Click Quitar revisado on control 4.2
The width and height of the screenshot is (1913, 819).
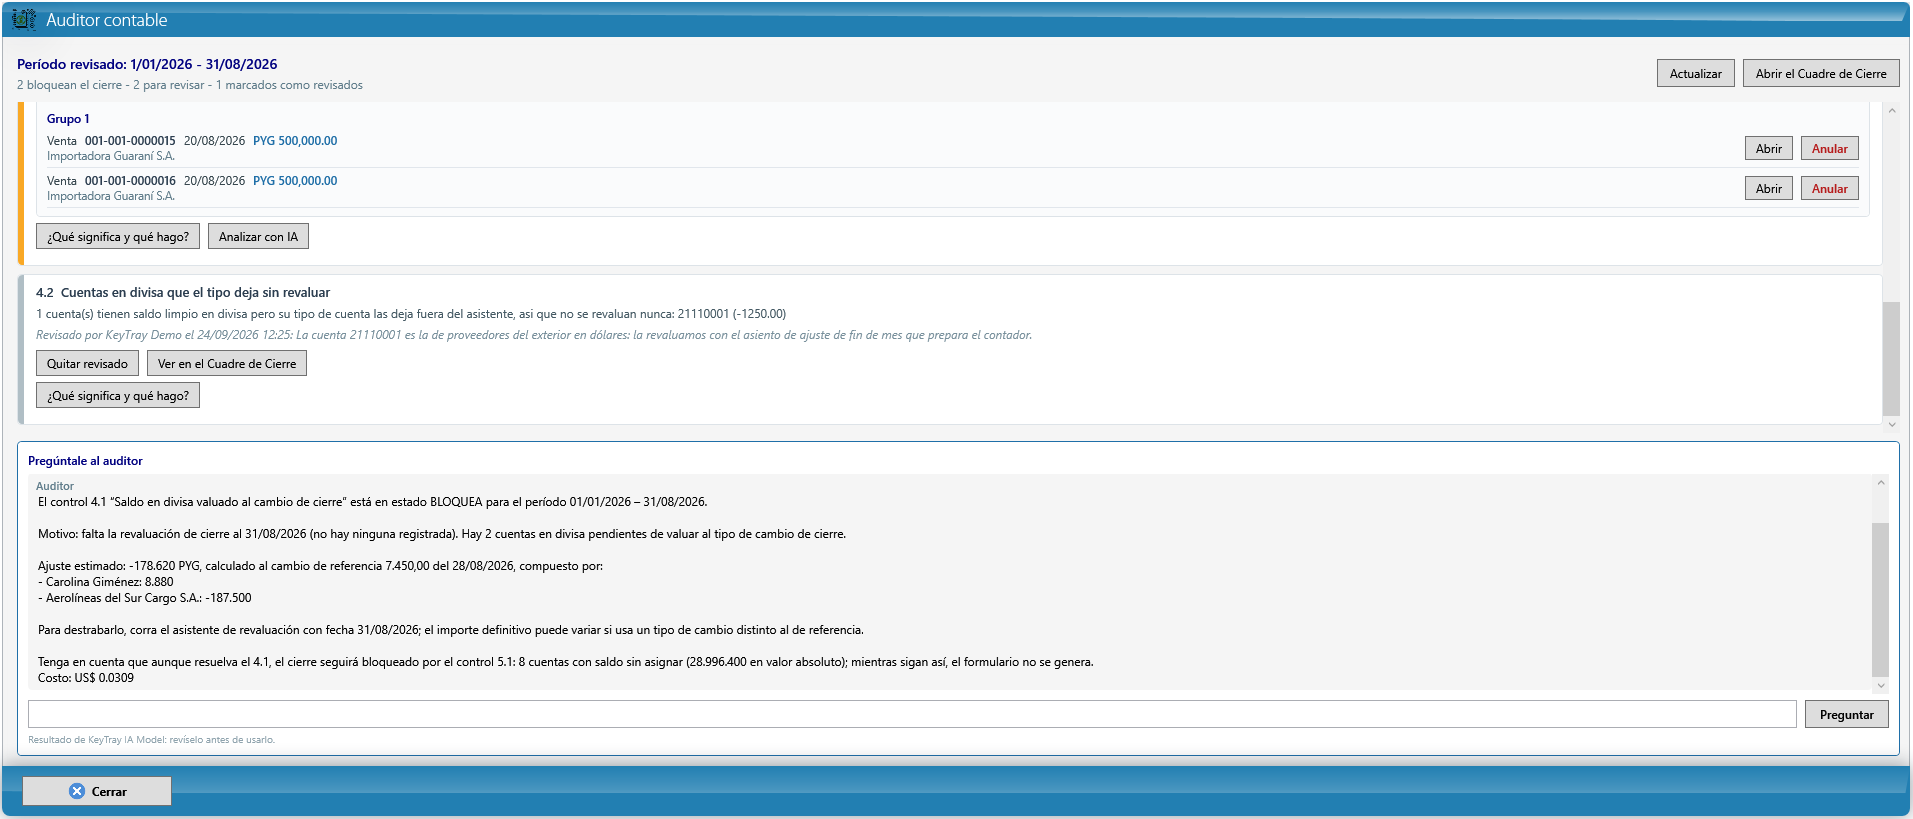(87, 363)
